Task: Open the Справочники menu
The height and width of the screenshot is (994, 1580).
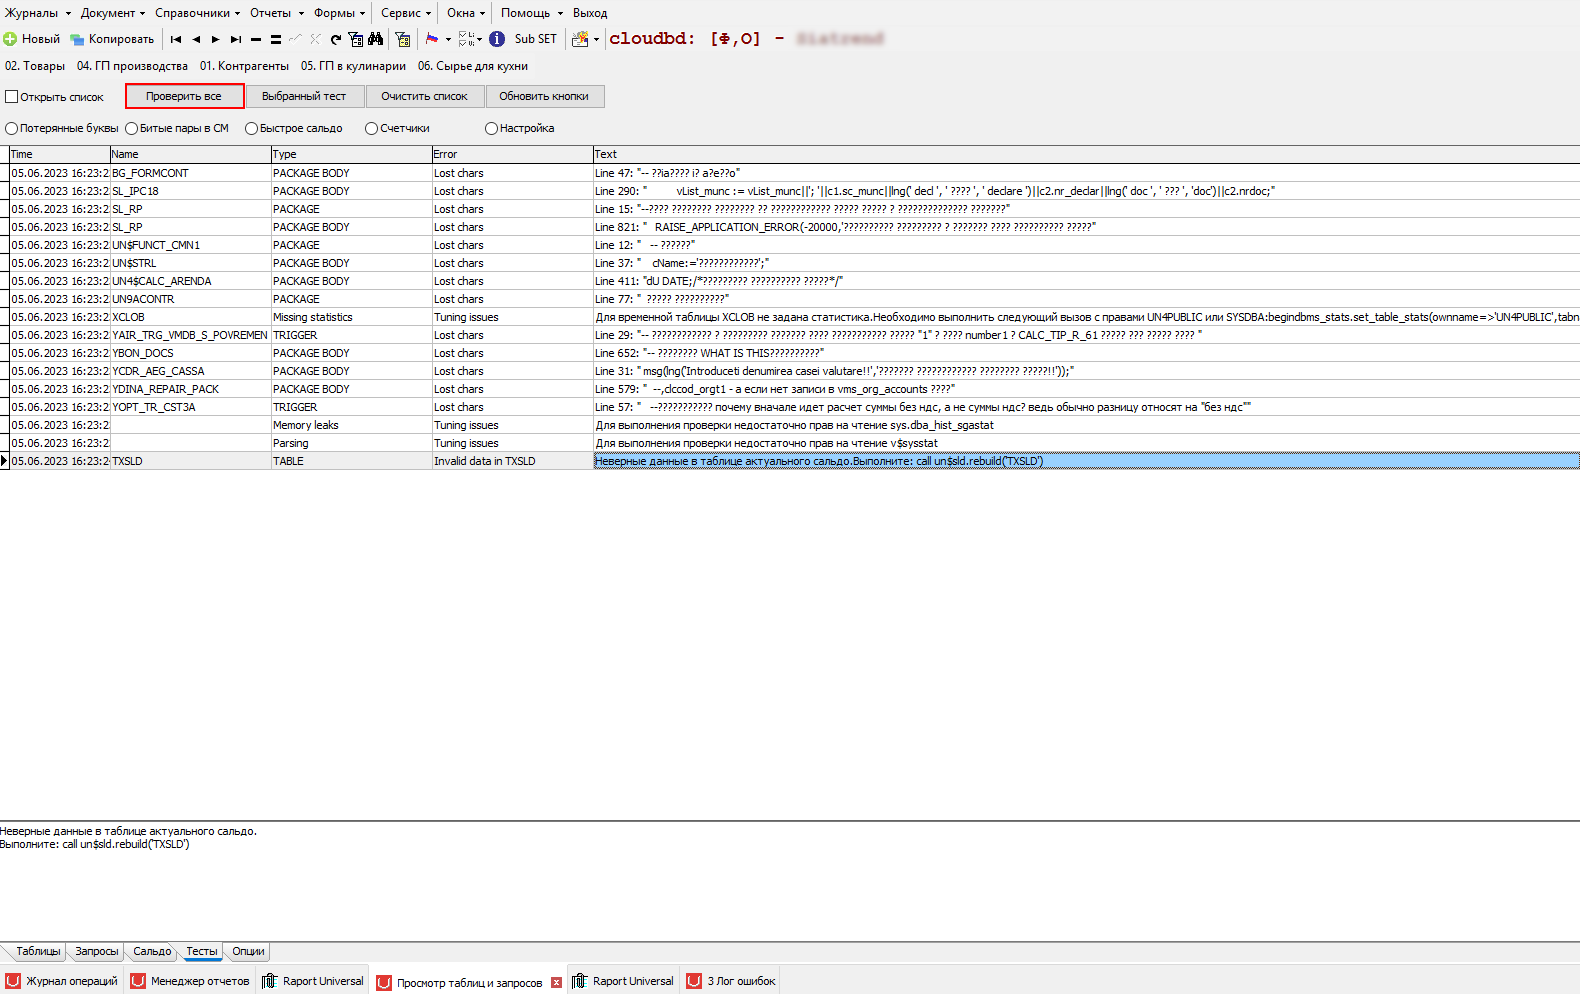Action: [197, 13]
